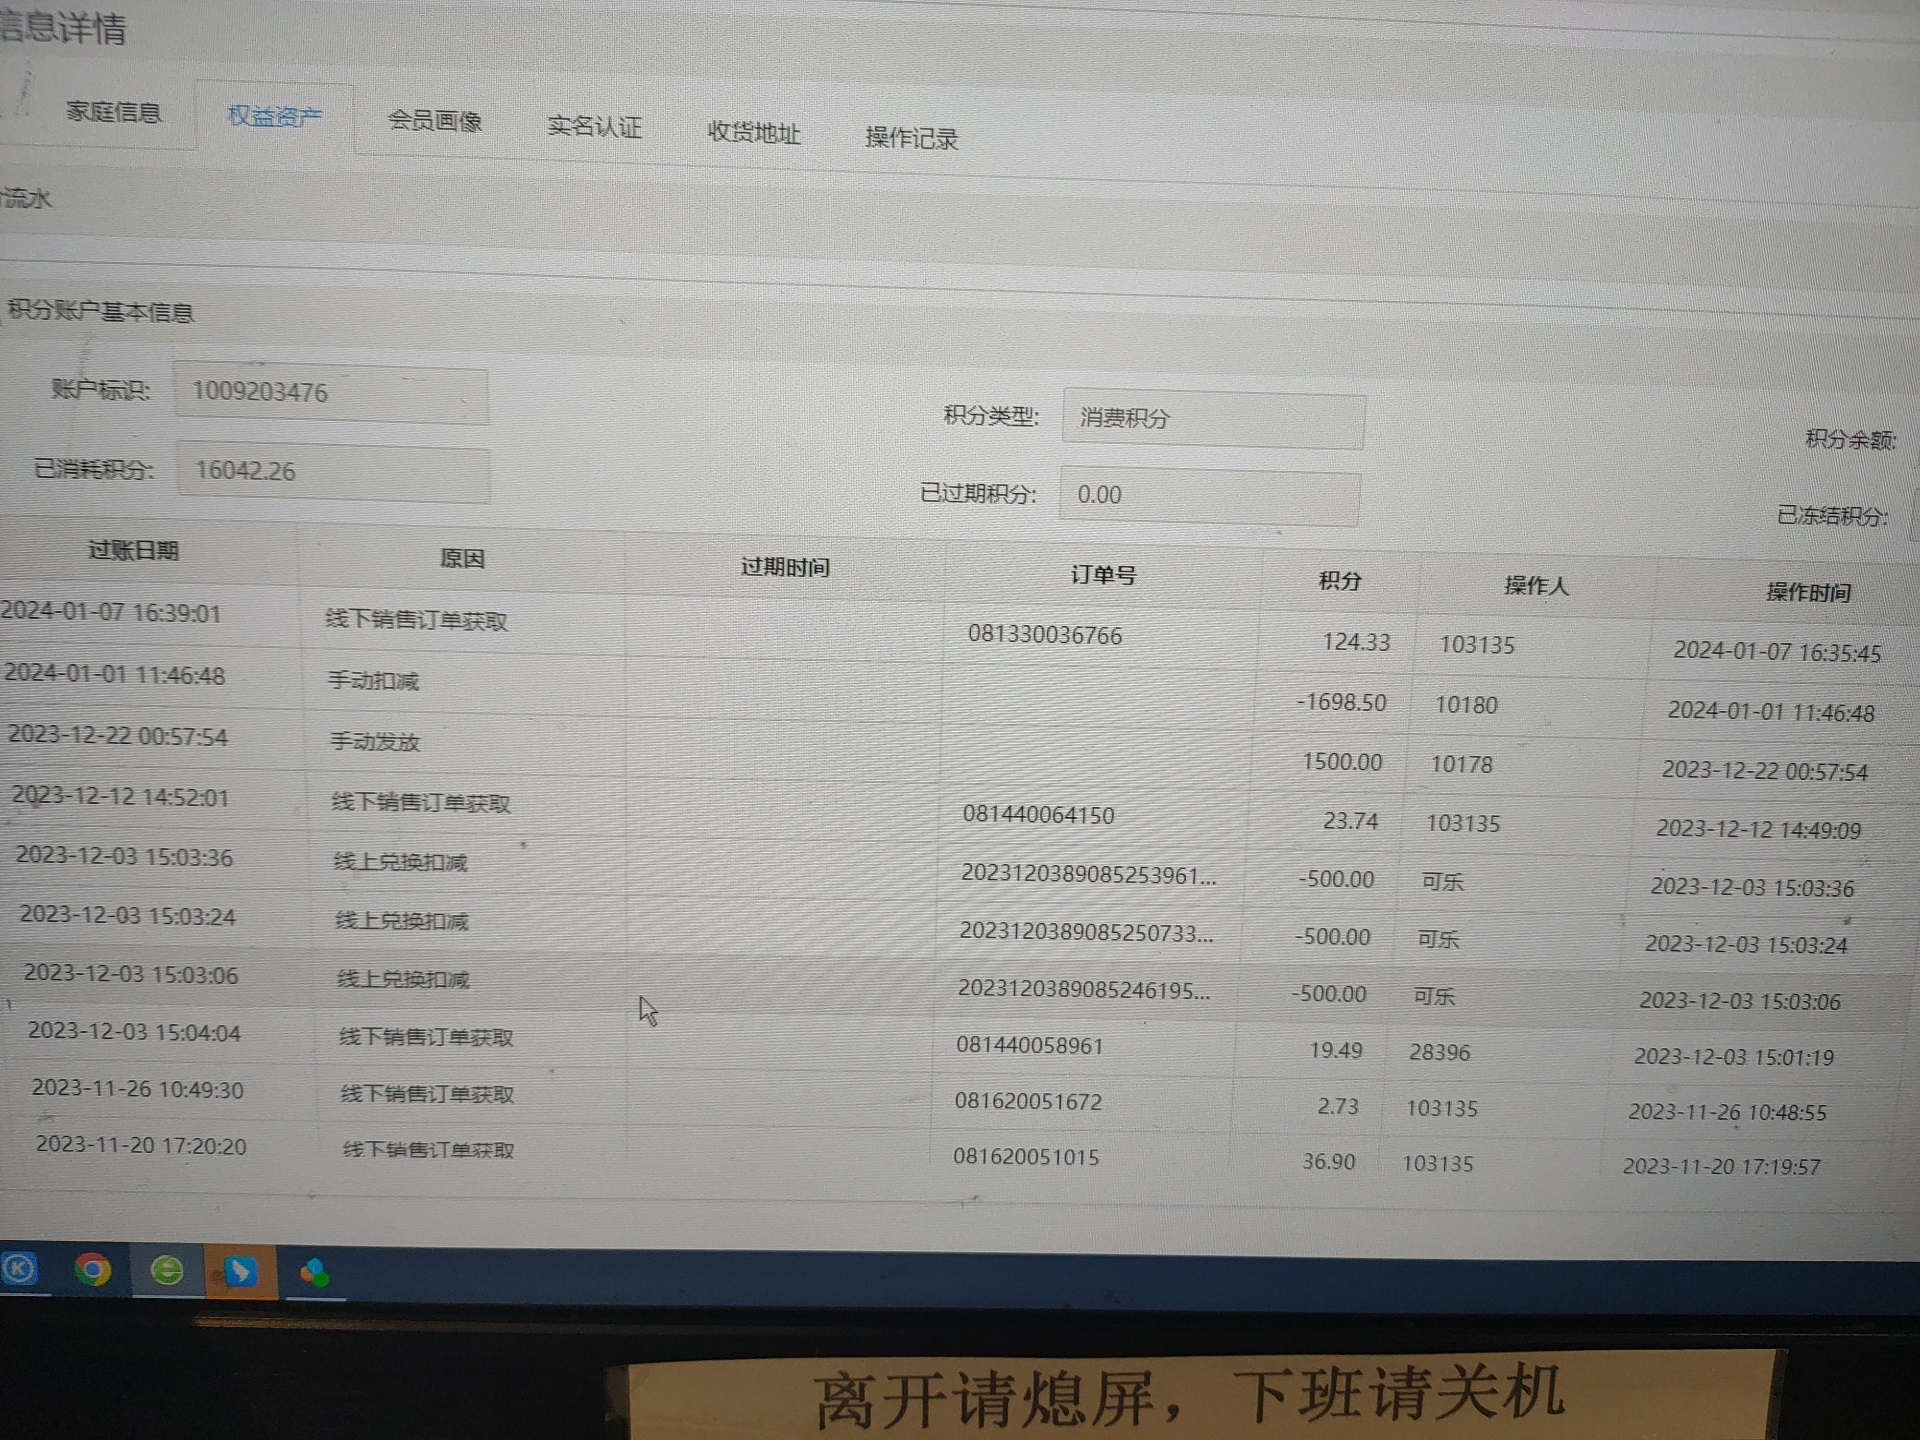
Task: Click the 积分类型 box showing 消费积分
Action: (x=1212, y=419)
